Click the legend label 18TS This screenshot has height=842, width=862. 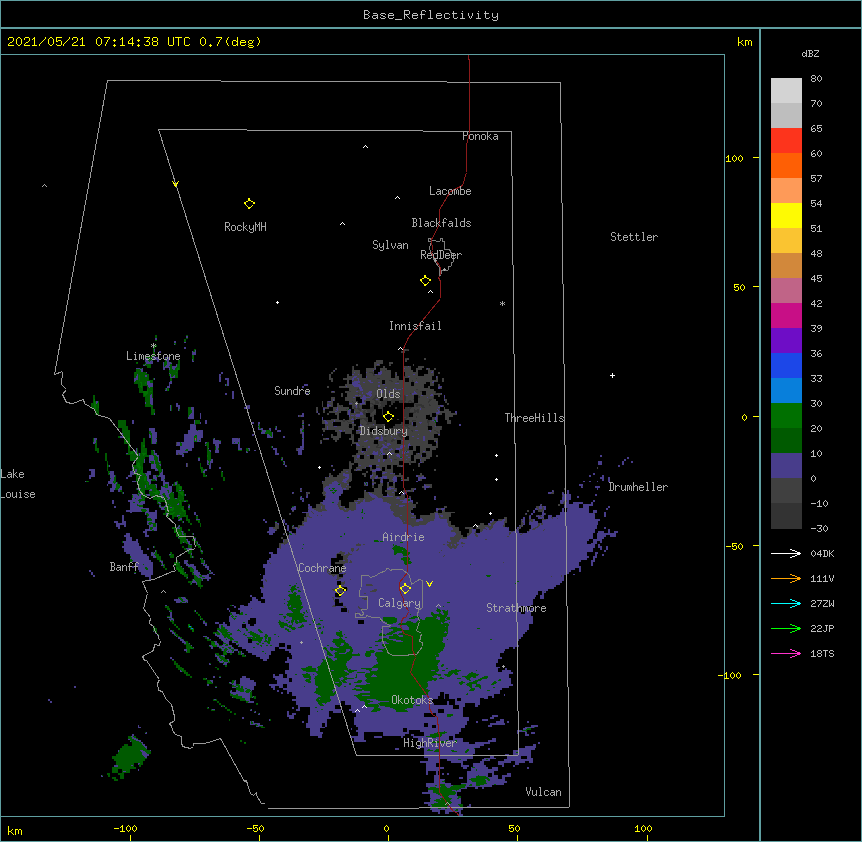click(x=822, y=653)
